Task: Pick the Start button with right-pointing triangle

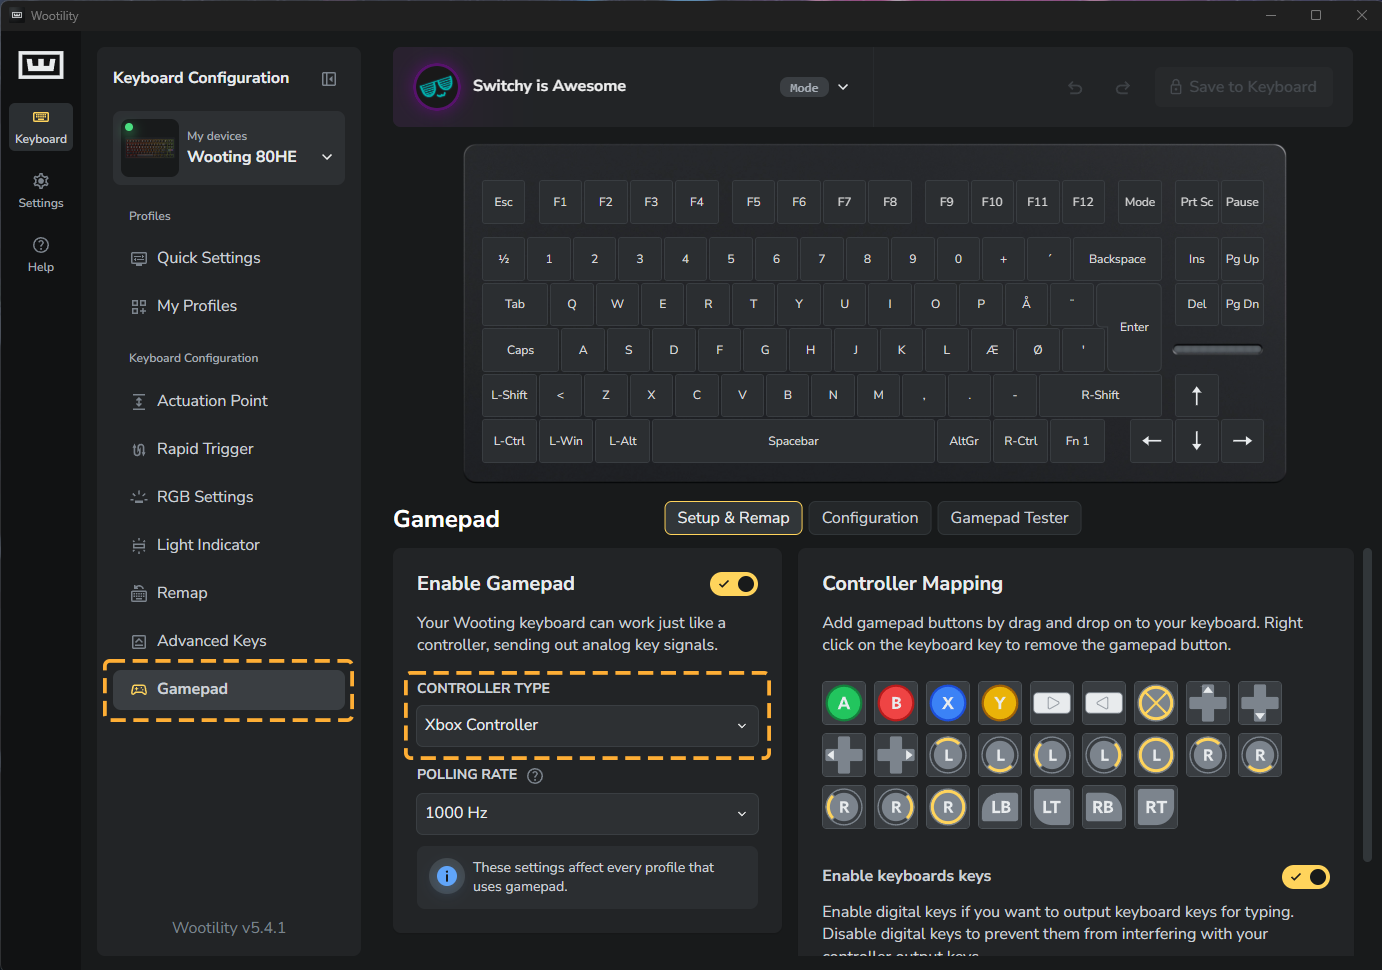Action: coord(1052,703)
